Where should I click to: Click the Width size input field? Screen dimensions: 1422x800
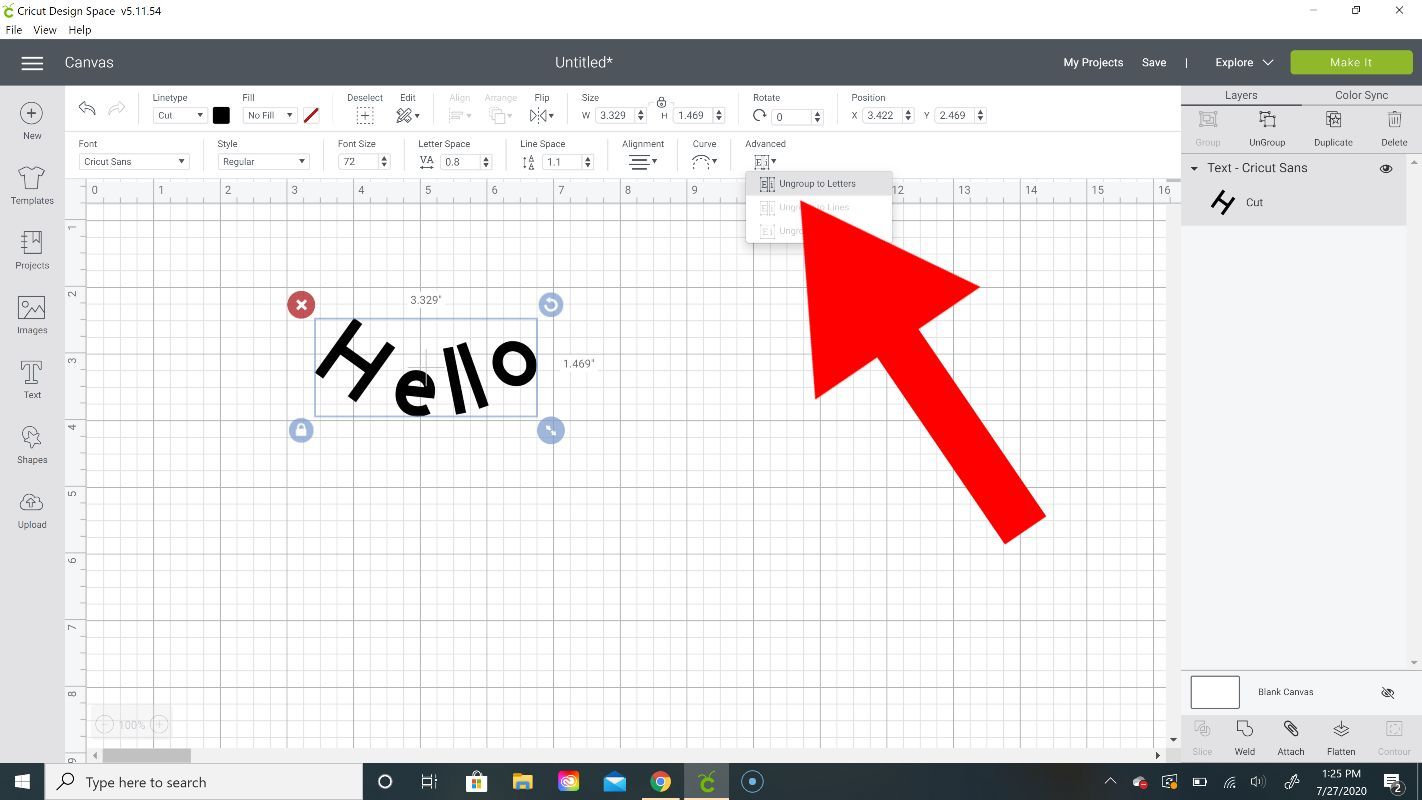tap(616, 116)
